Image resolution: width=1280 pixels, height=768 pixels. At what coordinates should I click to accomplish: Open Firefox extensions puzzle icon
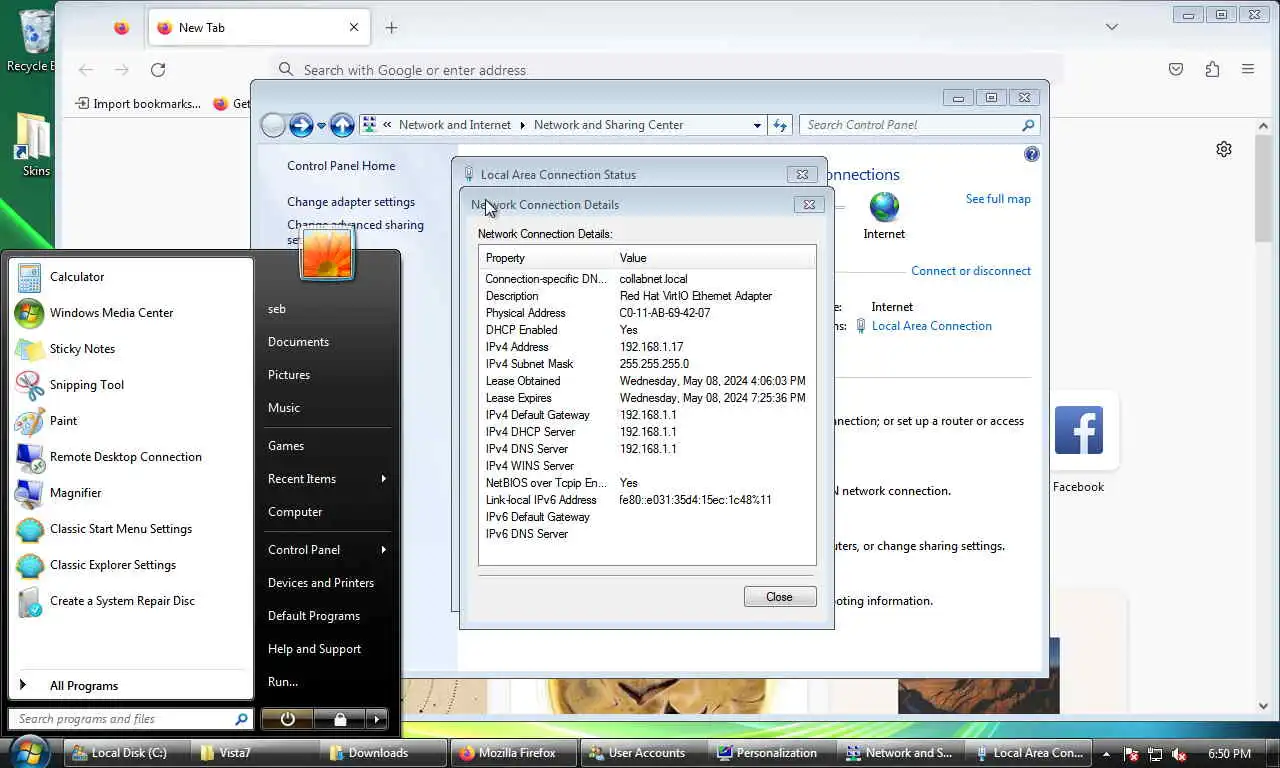pyautogui.click(x=1212, y=69)
